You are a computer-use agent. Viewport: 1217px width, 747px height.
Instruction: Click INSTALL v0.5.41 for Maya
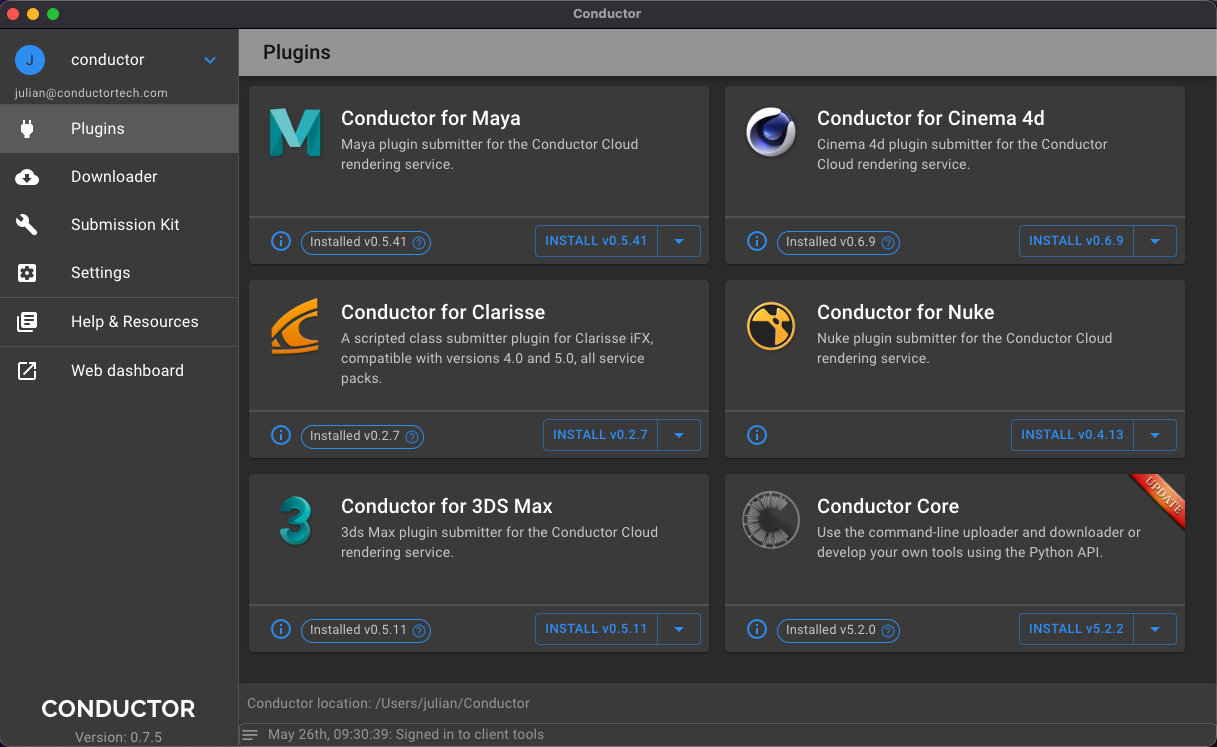tap(596, 240)
